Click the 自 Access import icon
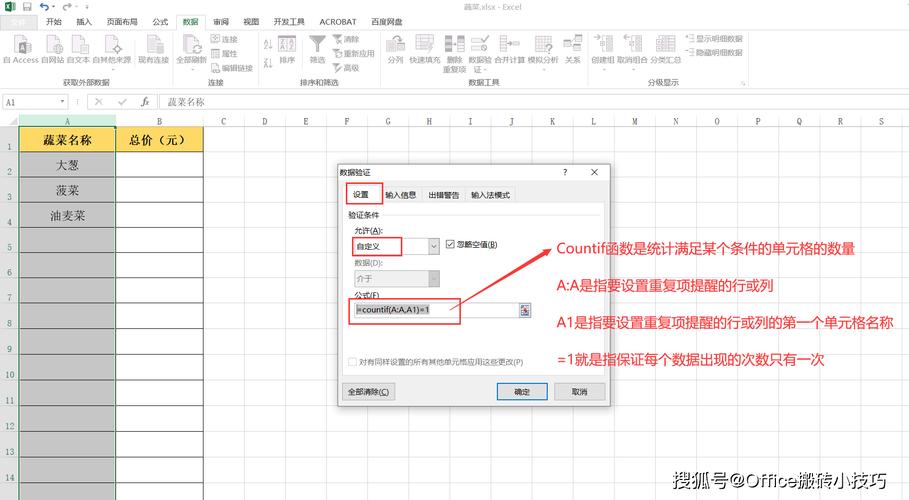The image size is (909, 500). (22, 45)
